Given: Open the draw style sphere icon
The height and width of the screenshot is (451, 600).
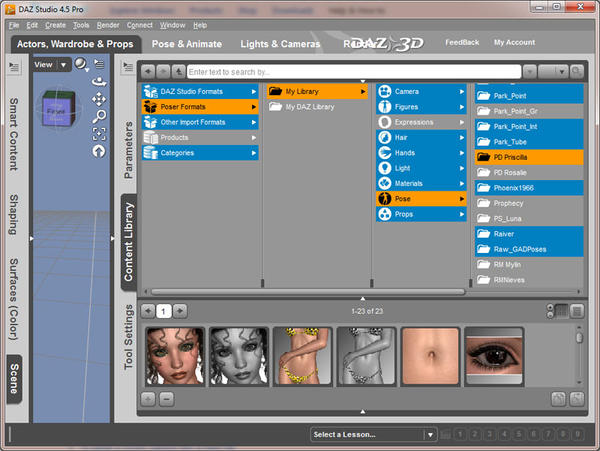Looking at the screenshot, I should [81, 64].
